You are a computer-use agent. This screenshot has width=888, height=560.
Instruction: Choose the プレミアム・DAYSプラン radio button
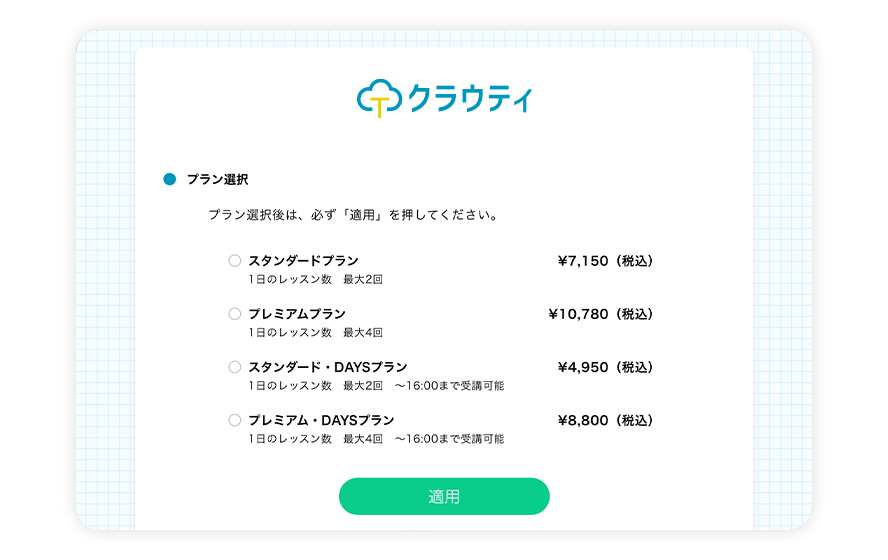pyautogui.click(x=235, y=420)
